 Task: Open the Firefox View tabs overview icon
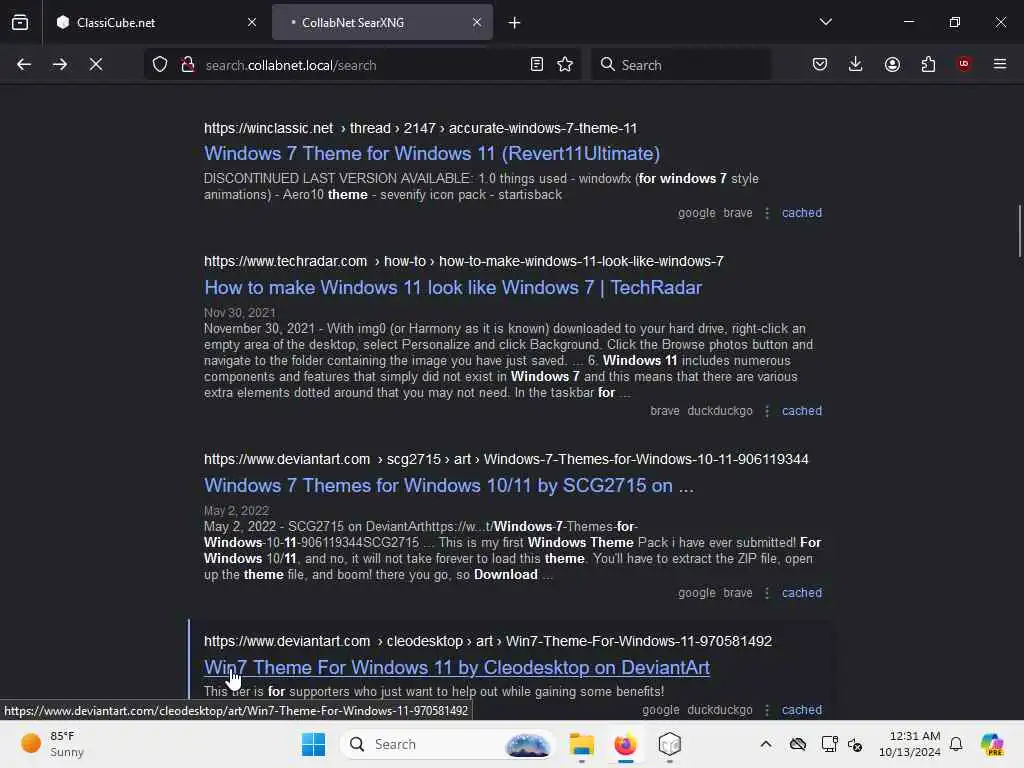tap(20, 22)
